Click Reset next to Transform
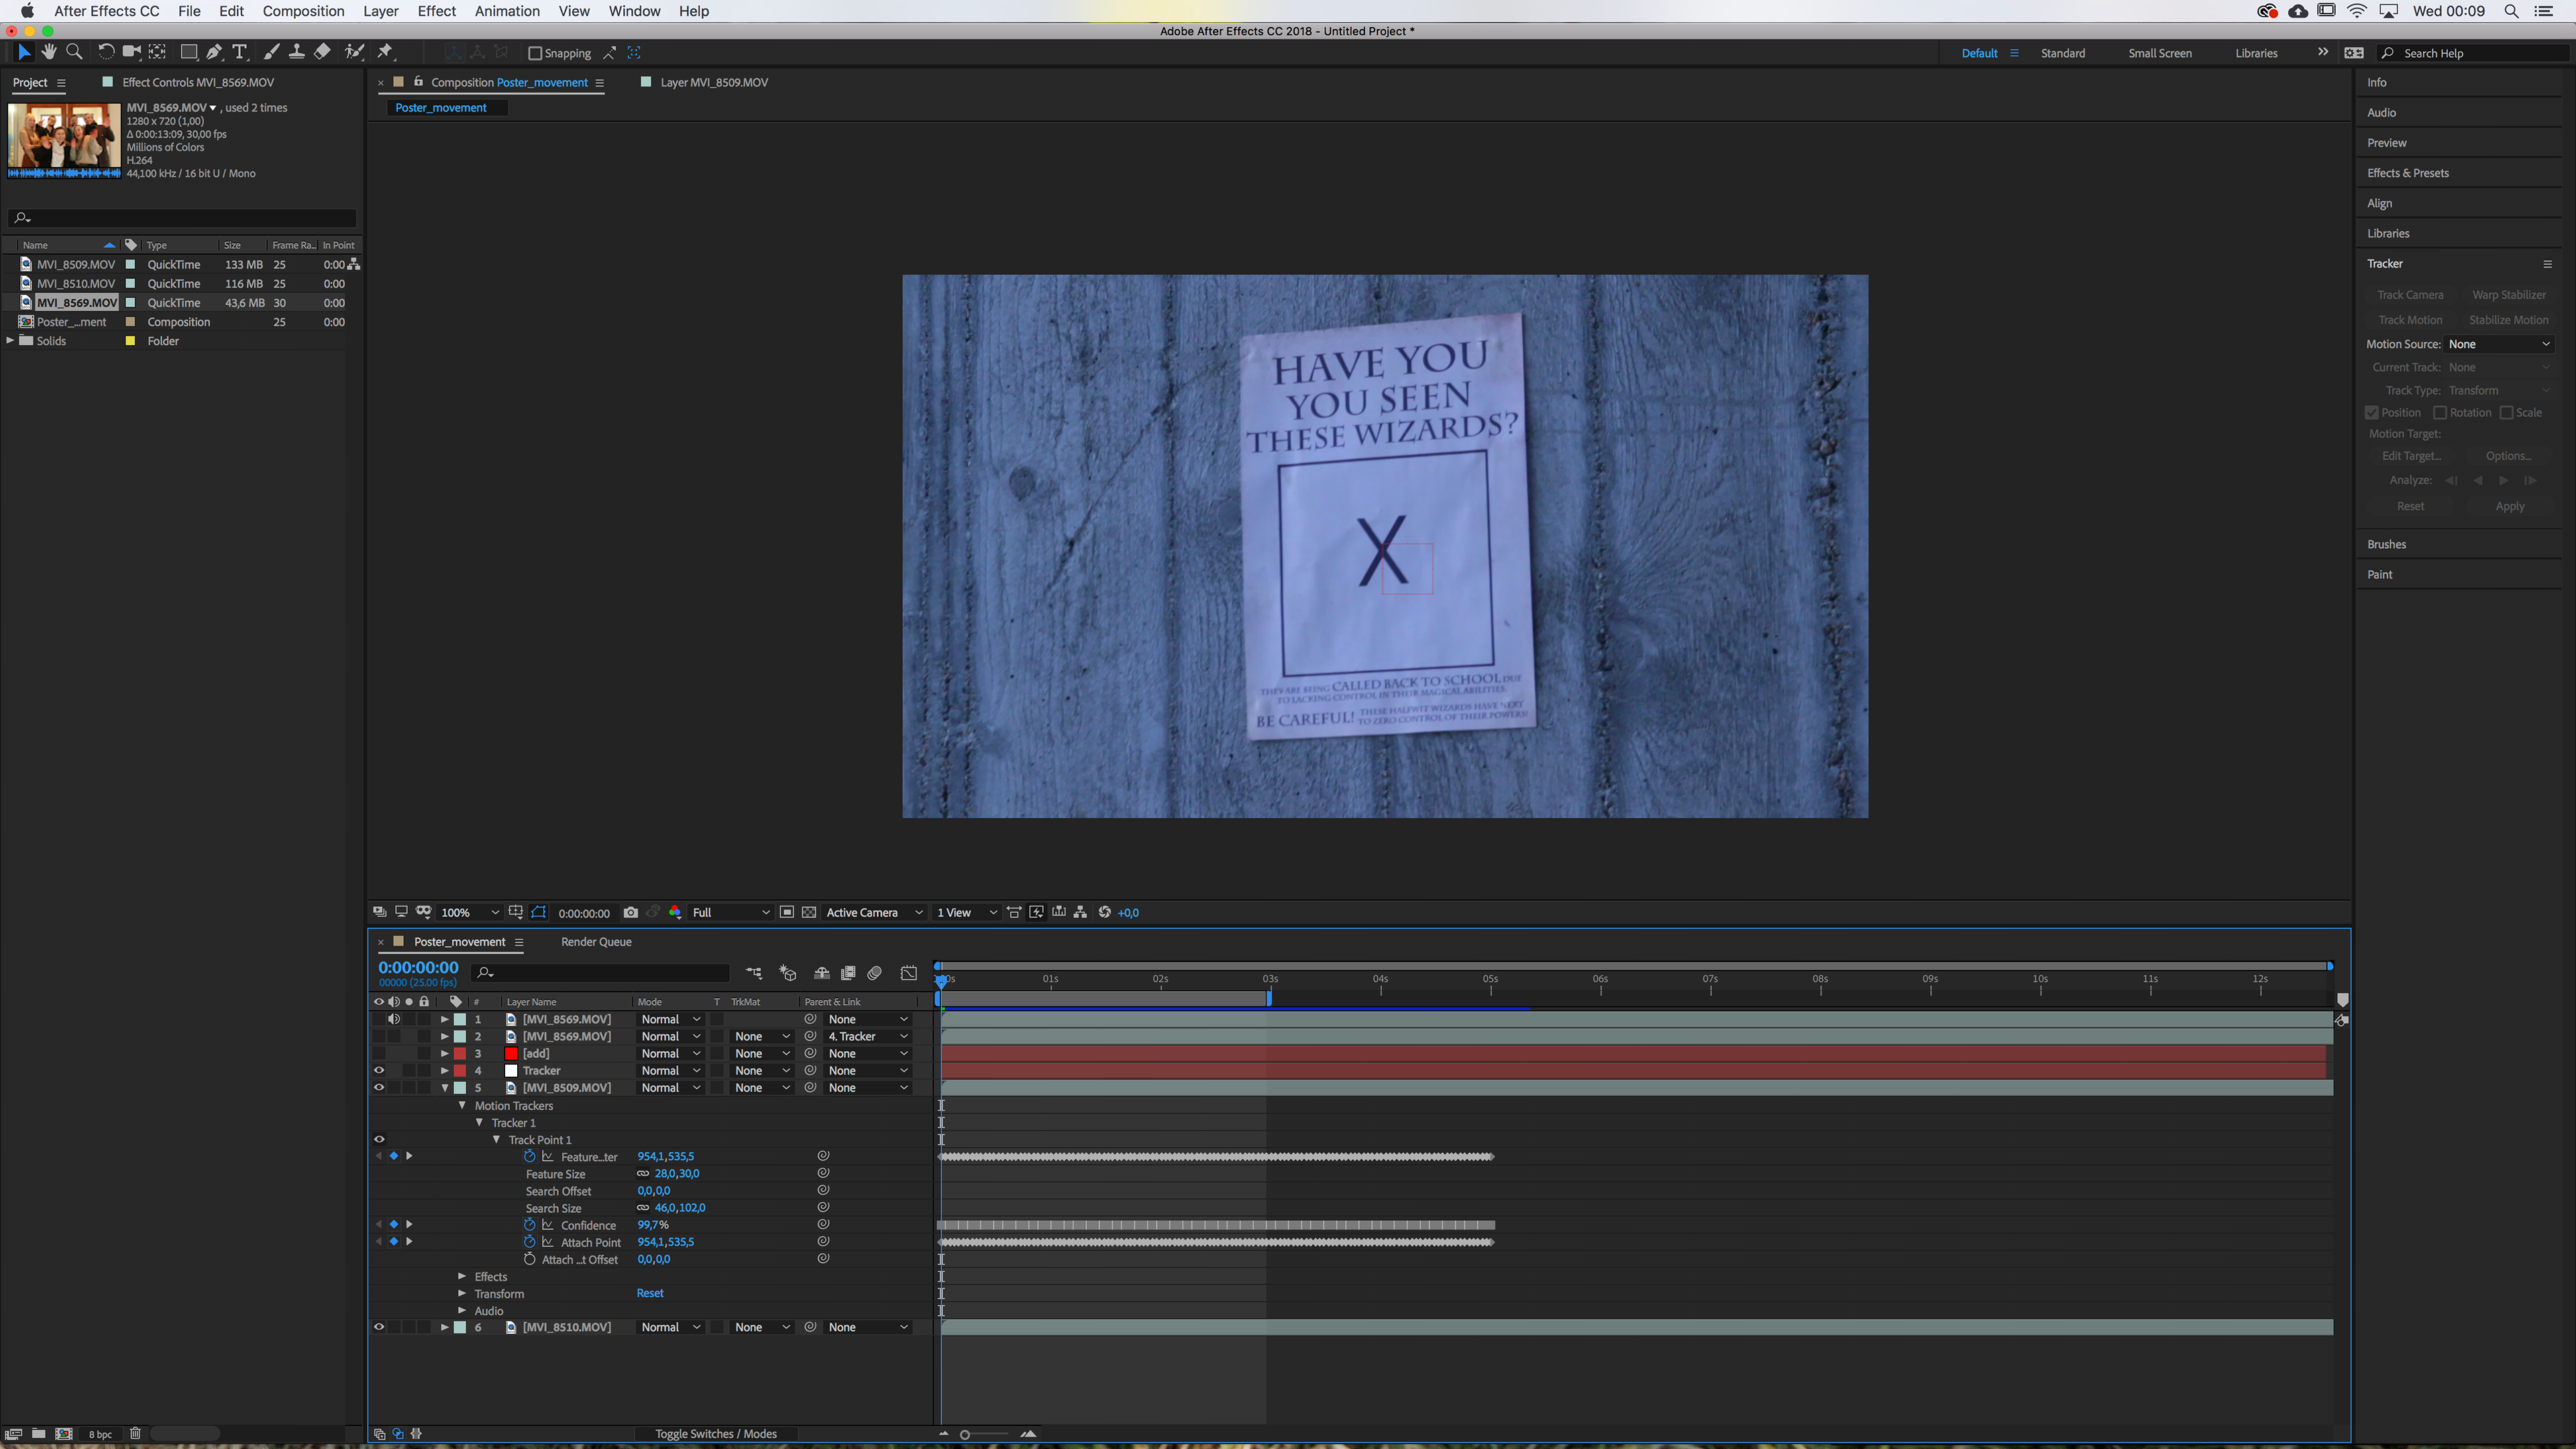 tap(650, 1293)
